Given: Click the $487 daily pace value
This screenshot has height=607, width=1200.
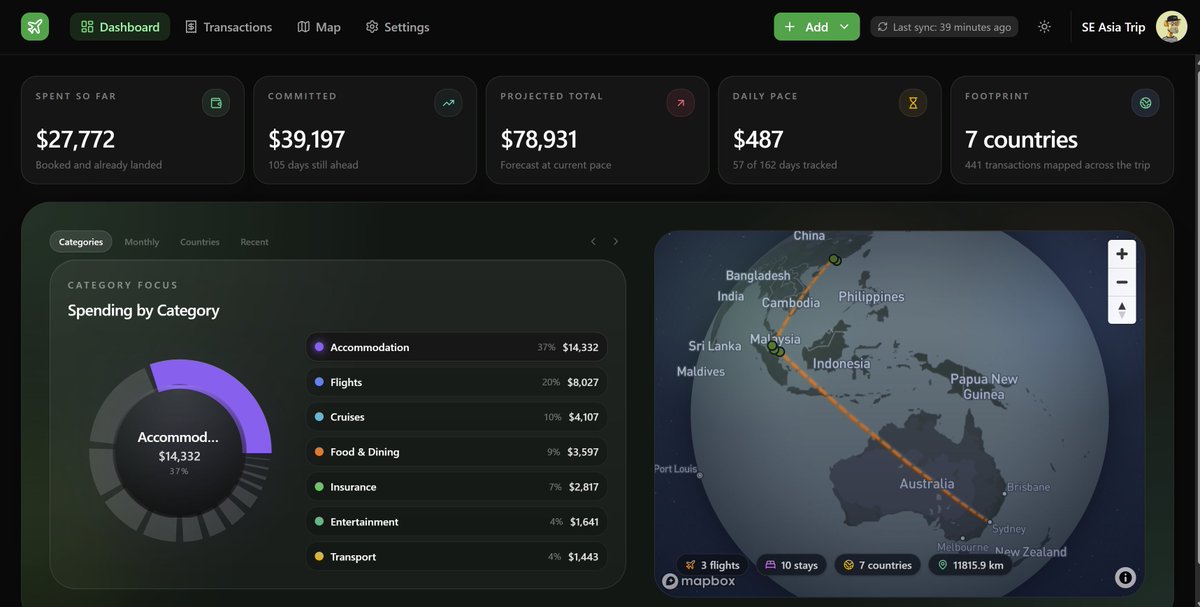Looking at the screenshot, I should (x=758, y=139).
